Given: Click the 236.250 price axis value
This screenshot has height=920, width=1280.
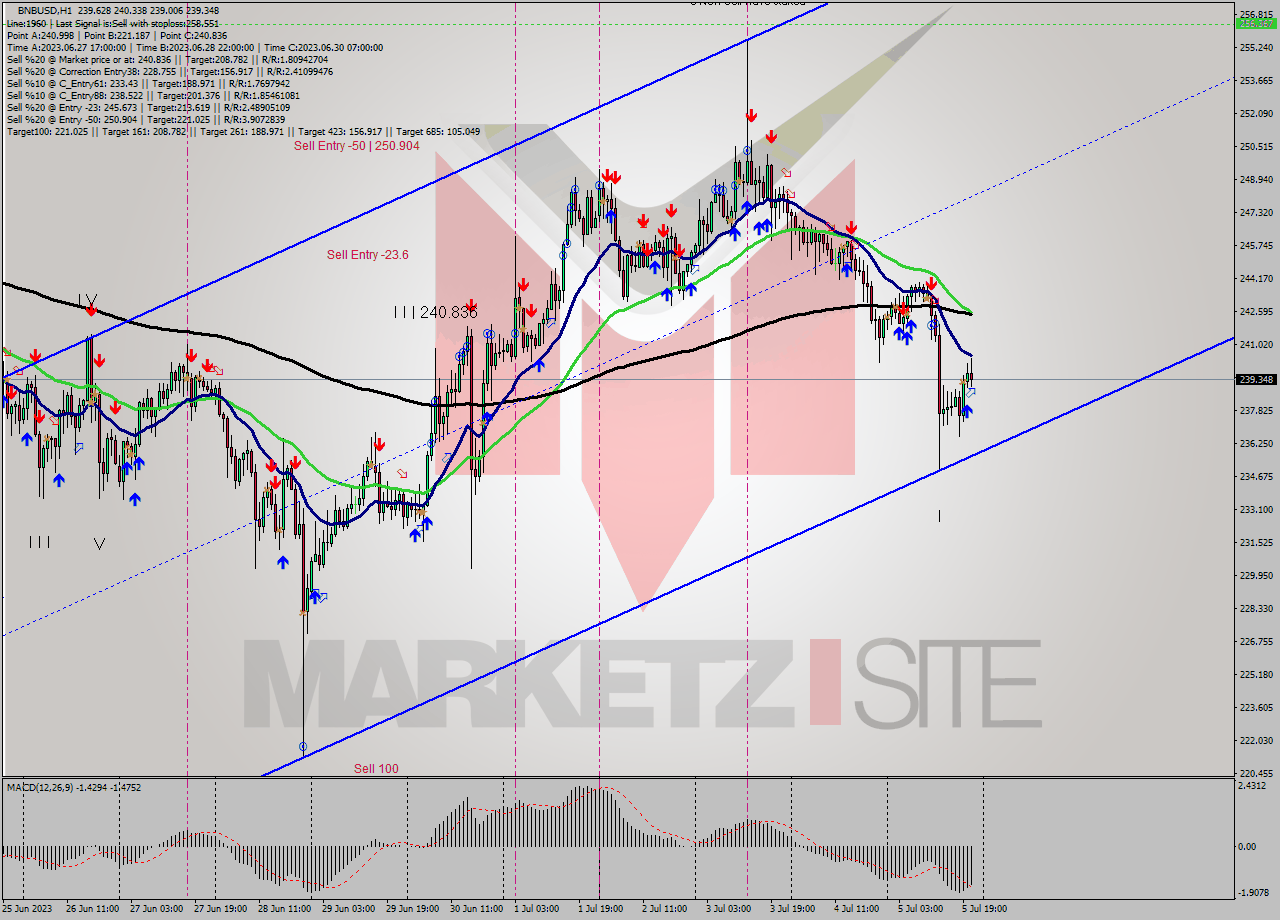Looking at the screenshot, I should tap(1256, 443).
